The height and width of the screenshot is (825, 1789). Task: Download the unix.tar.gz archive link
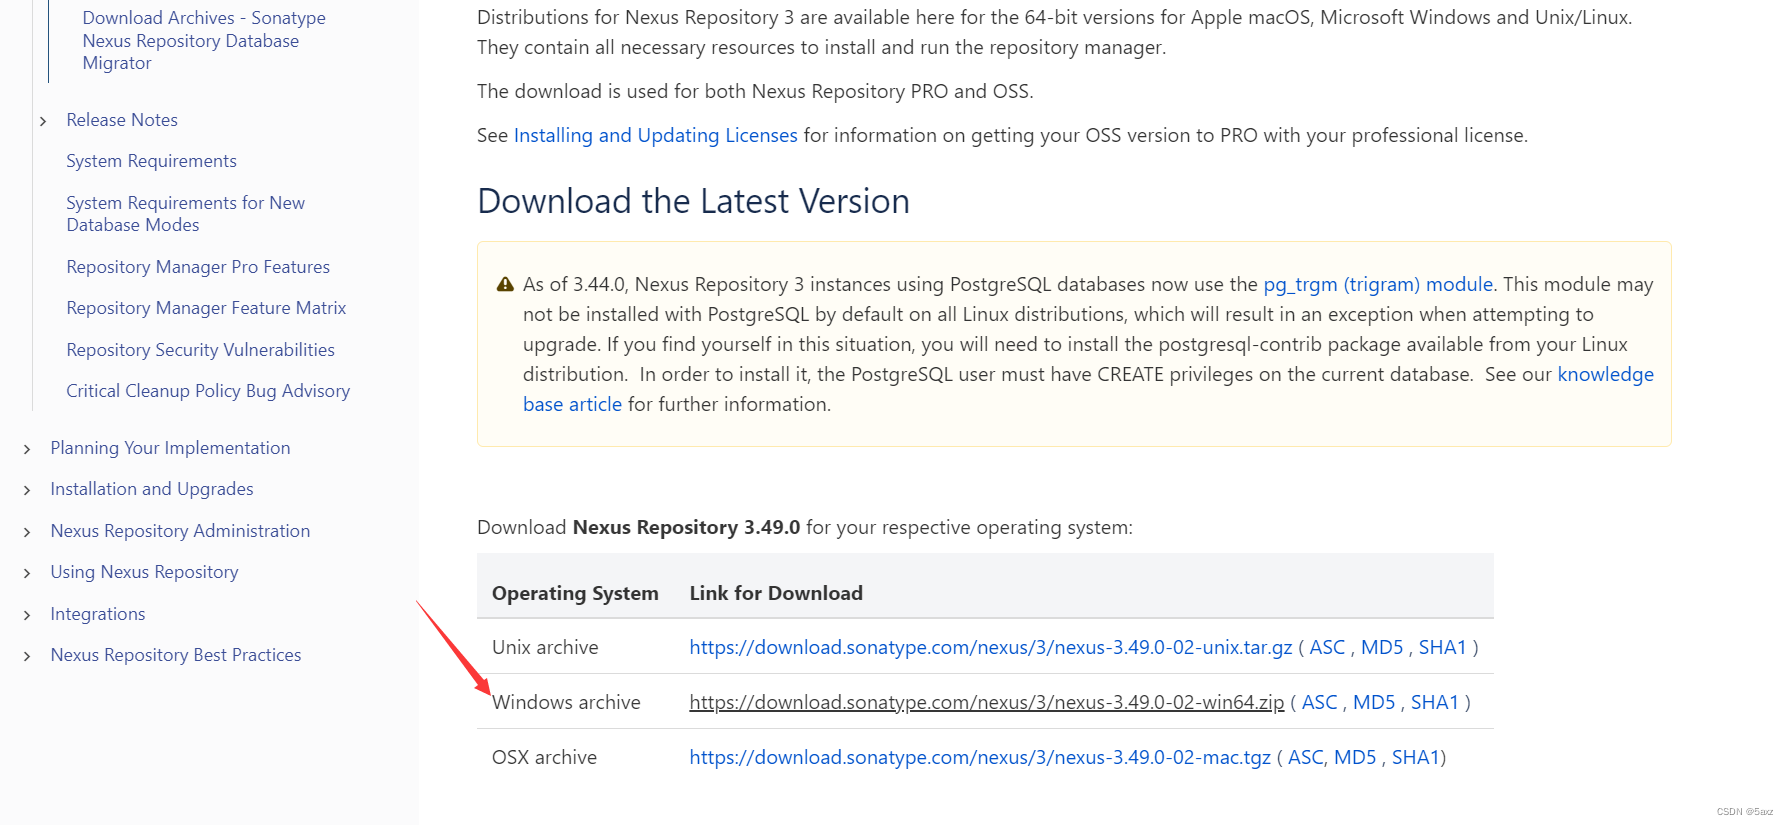990,647
